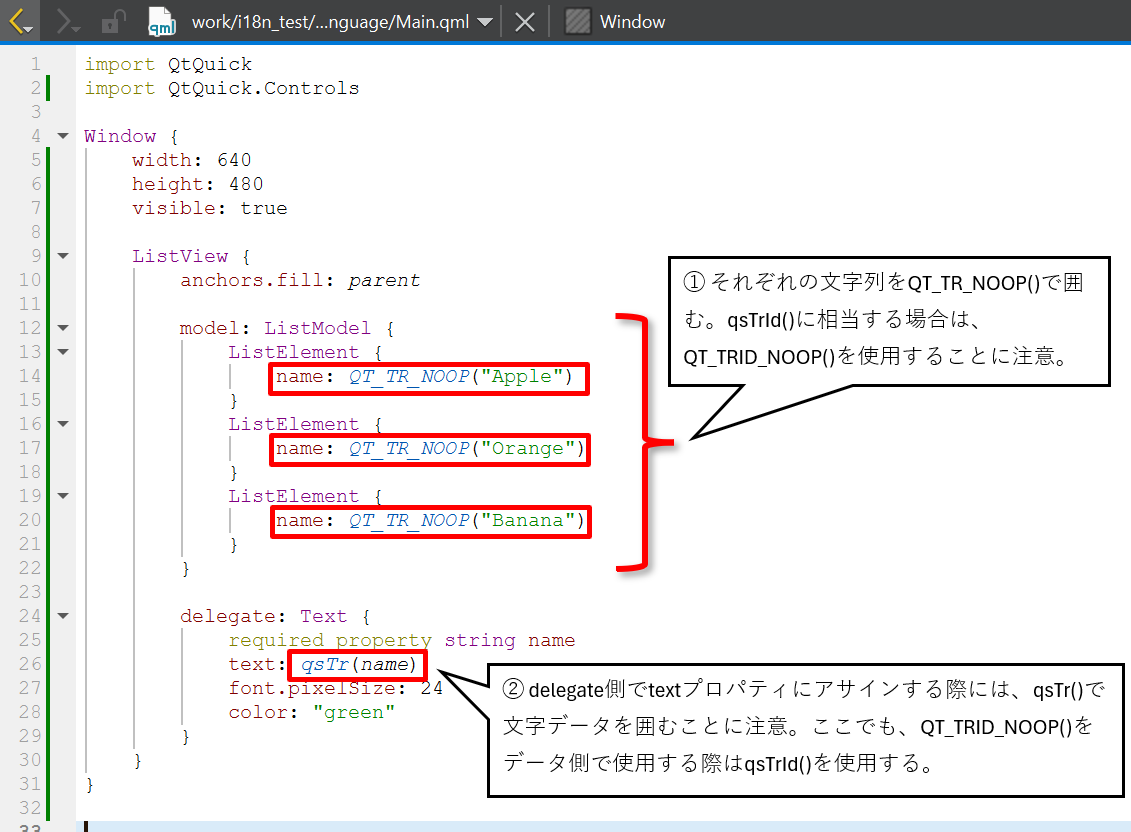Toggle the file write-lock padlock icon

(113, 21)
